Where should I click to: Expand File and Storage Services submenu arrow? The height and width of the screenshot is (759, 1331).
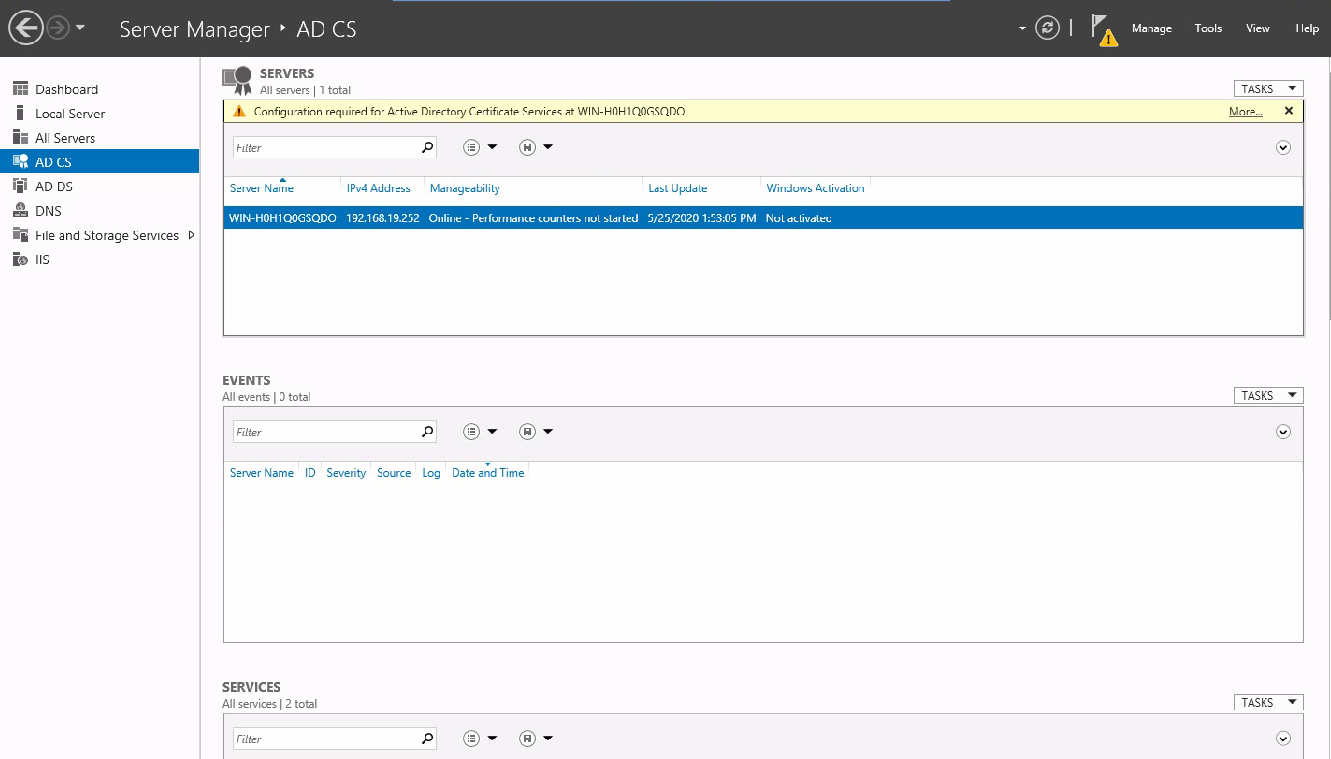click(191, 235)
